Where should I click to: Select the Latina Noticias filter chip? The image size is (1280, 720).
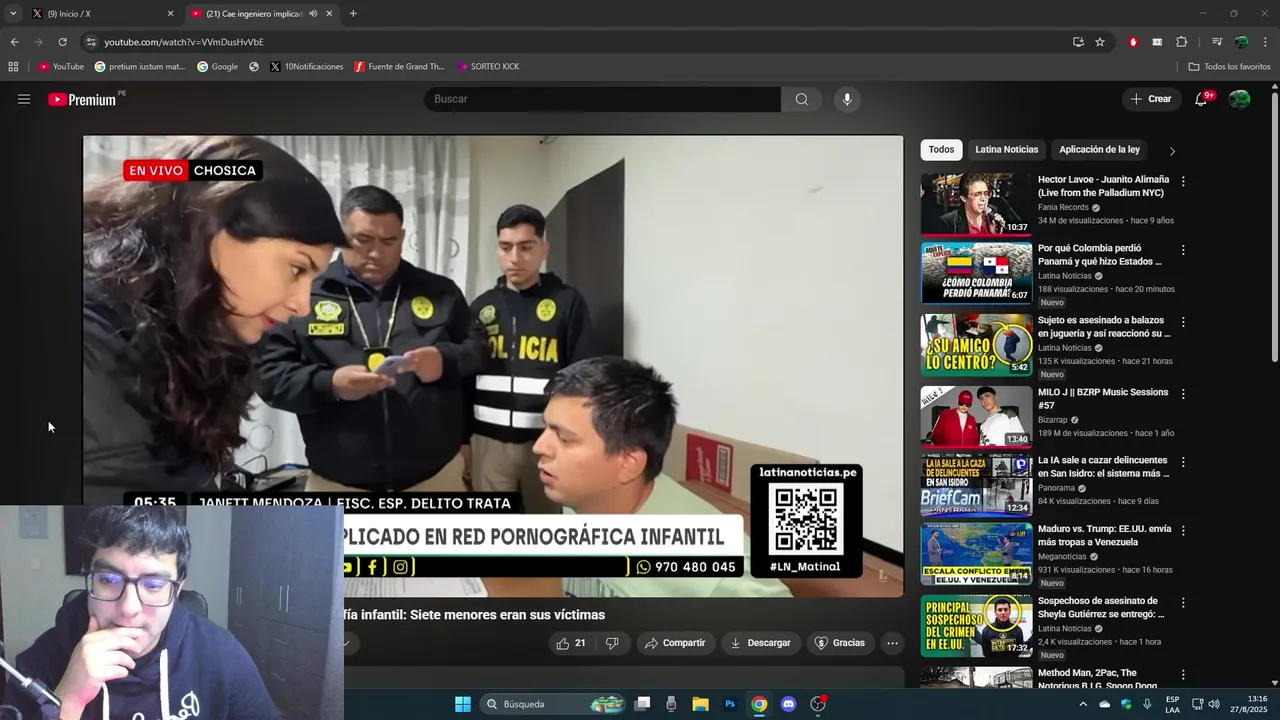(x=1006, y=150)
